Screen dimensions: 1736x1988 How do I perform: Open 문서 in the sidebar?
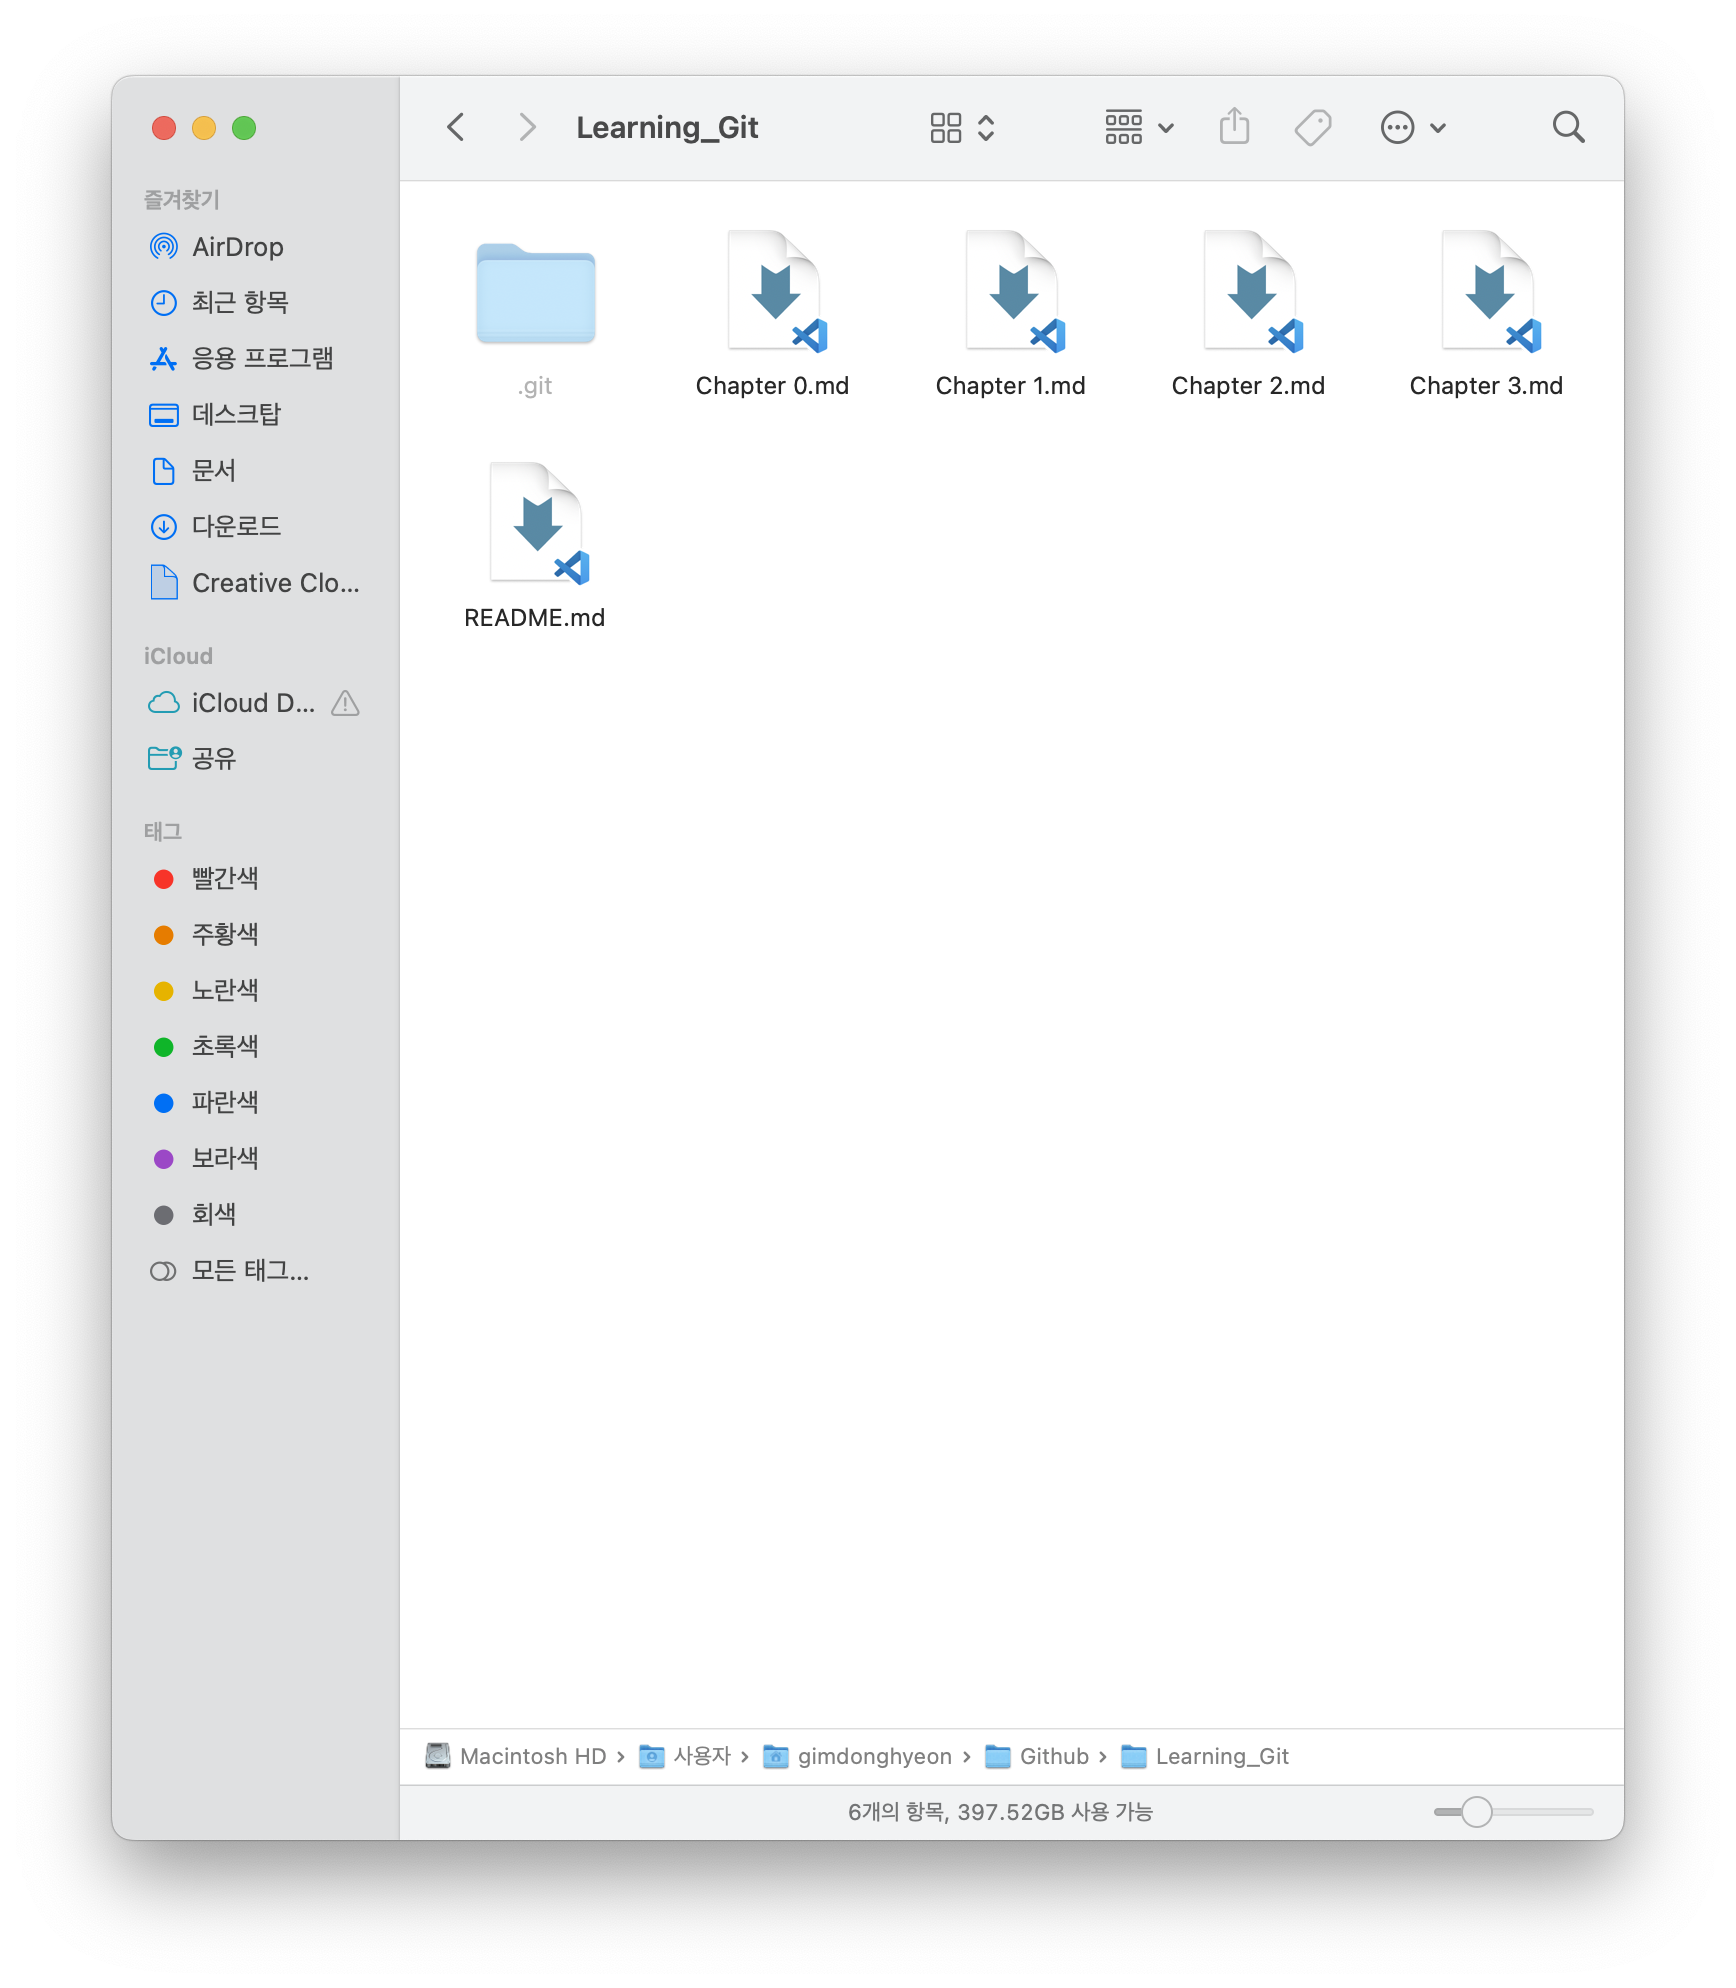coord(255,470)
